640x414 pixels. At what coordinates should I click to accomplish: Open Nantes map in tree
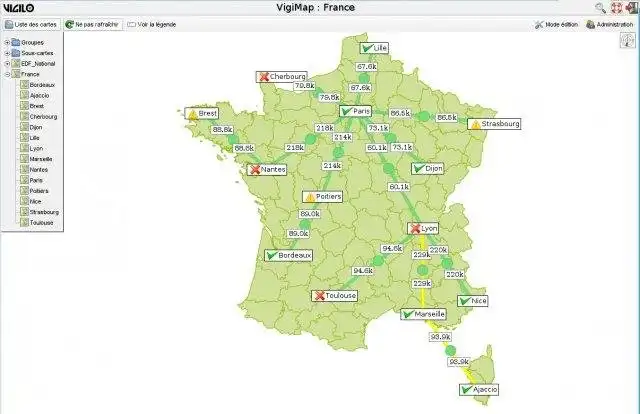point(34,170)
